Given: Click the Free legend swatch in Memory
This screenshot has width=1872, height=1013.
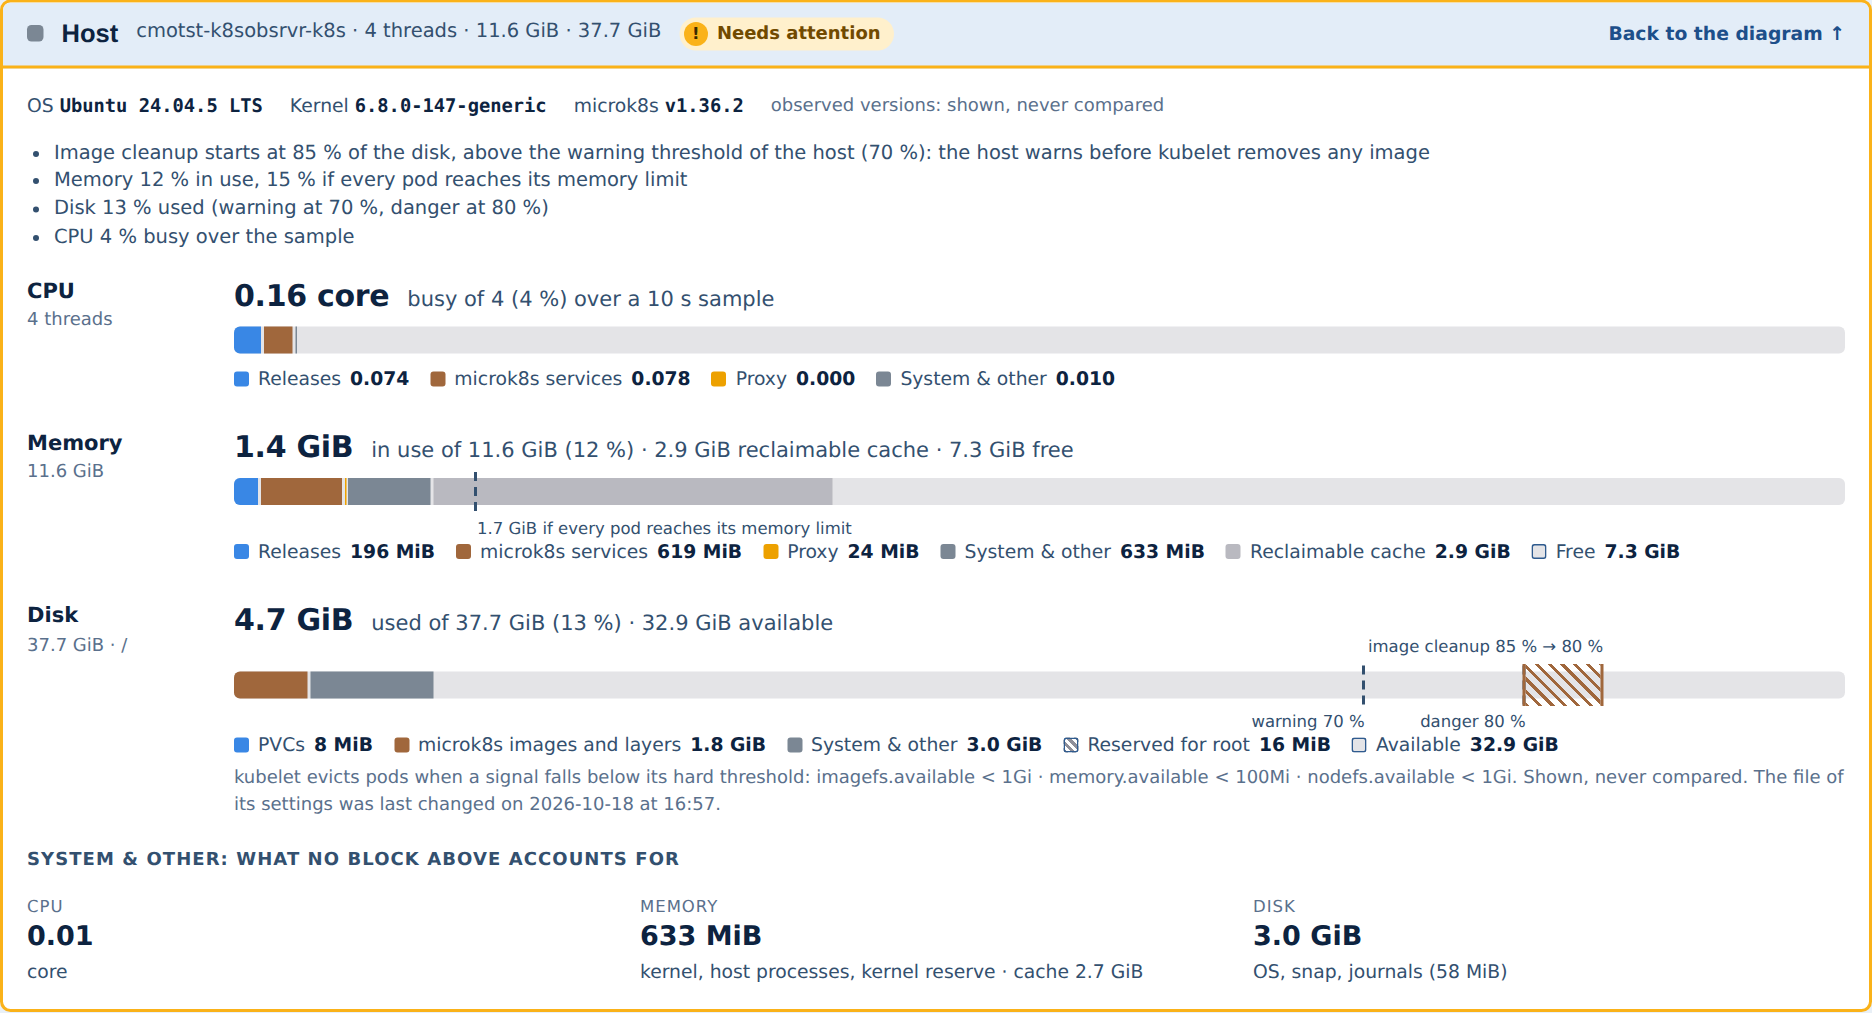Looking at the screenshot, I should [x=1539, y=552].
